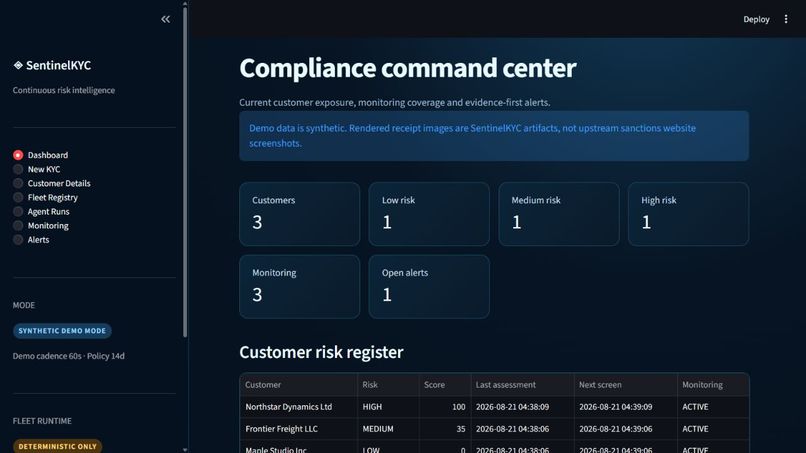Click ACTIVE status for Northstar Dynamics row

[713, 407]
